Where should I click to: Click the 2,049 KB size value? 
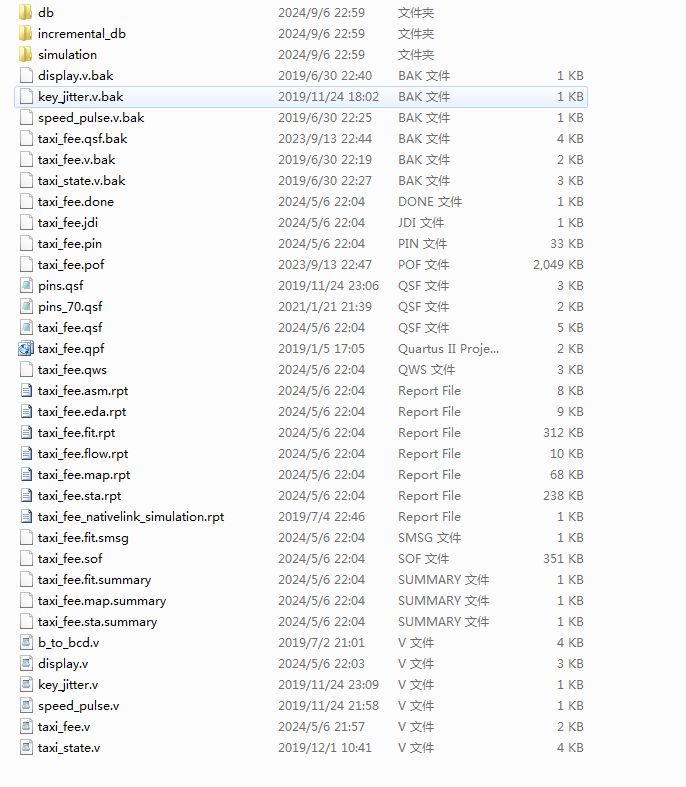point(558,265)
